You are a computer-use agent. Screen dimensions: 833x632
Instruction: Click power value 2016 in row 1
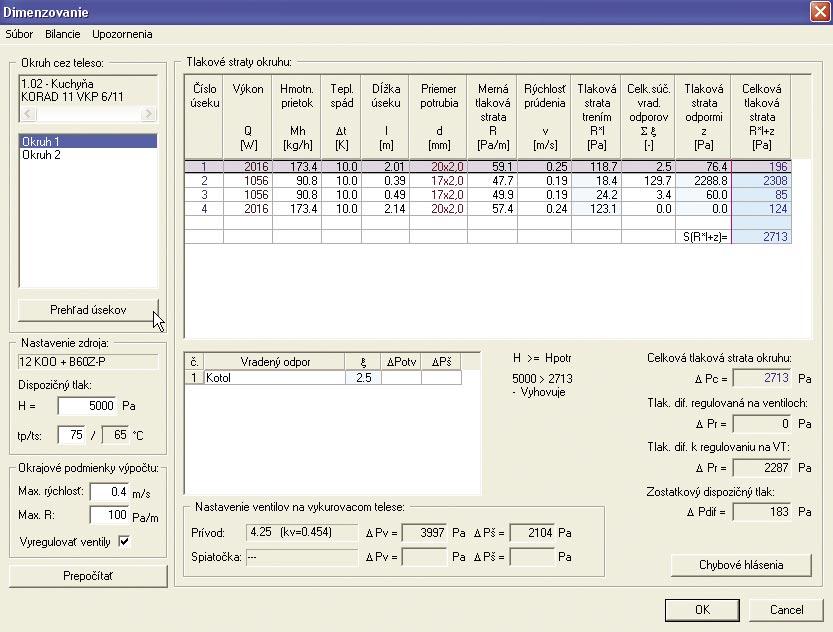point(248,167)
